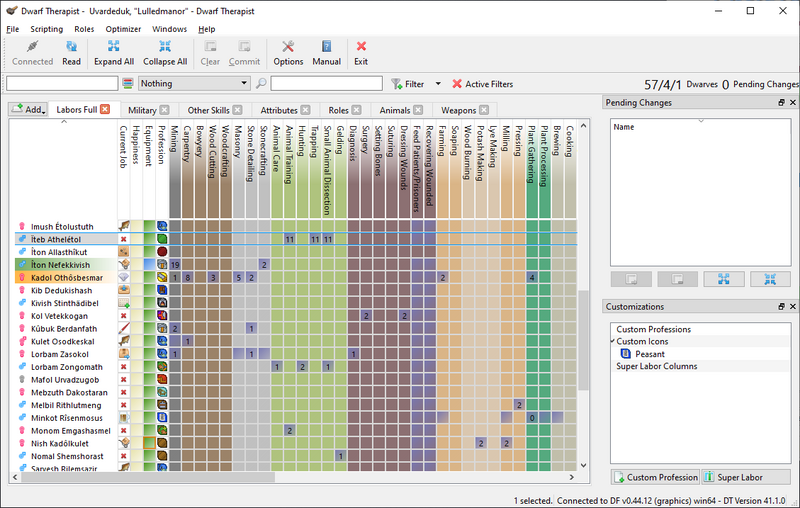Image resolution: width=800 pixels, height=508 pixels.
Task: Click the Custom Profession button
Action: pos(656,477)
